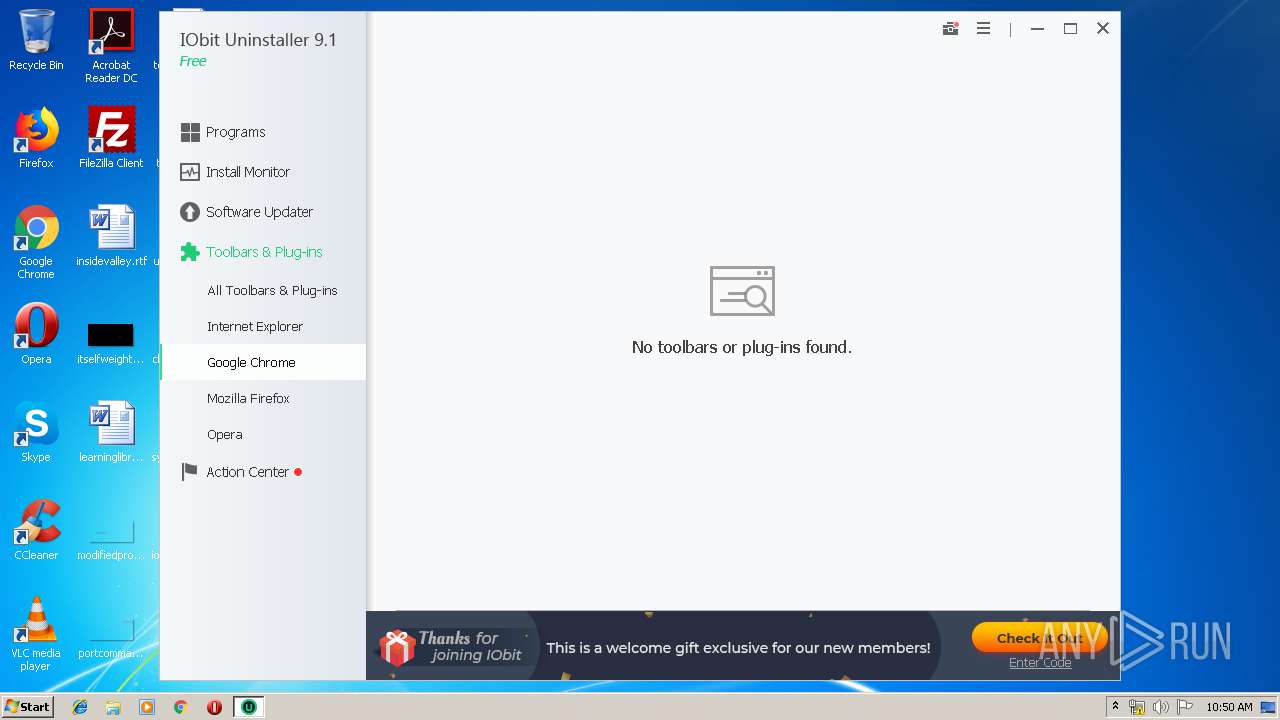Open VLC media player shortcut
This screenshot has width=1280, height=720.
point(36,634)
